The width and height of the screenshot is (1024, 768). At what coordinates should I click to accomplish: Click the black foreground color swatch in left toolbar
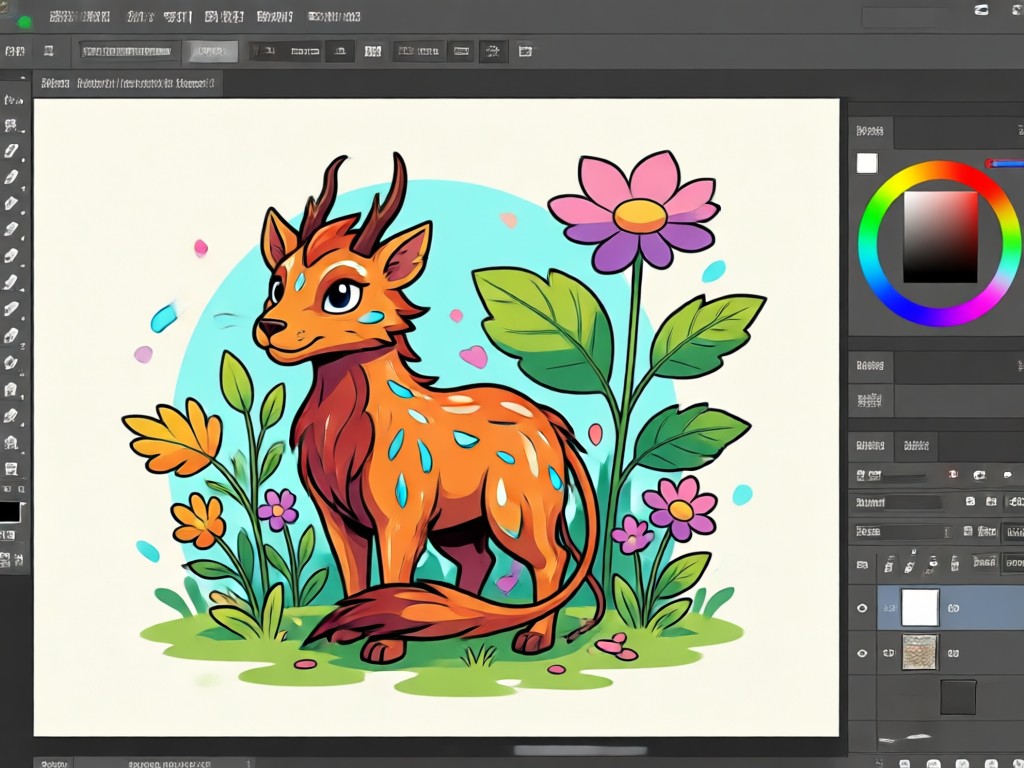click(x=10, y=511)
